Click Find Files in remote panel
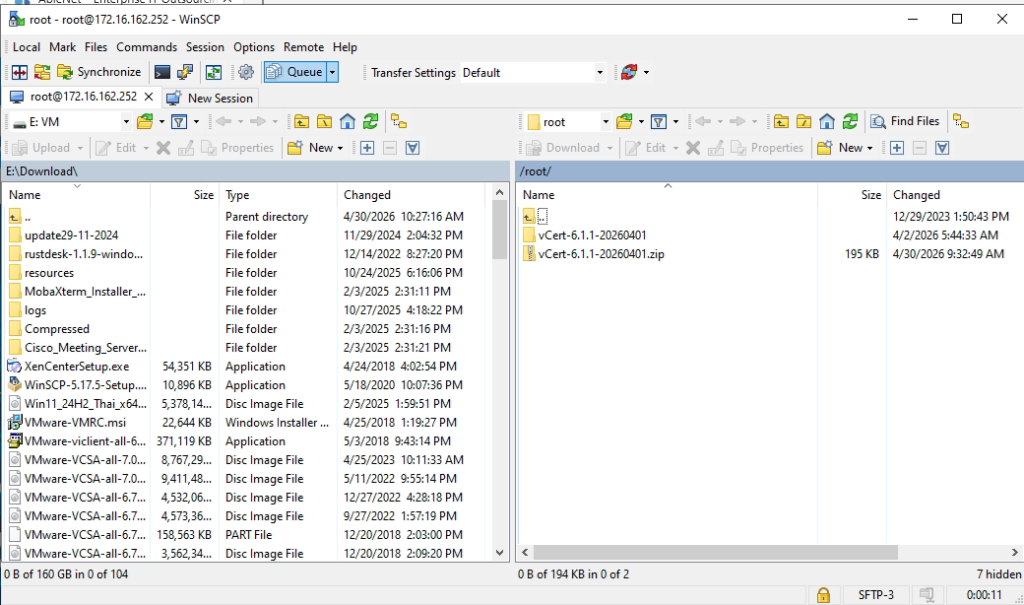 (x=905, y=122)
